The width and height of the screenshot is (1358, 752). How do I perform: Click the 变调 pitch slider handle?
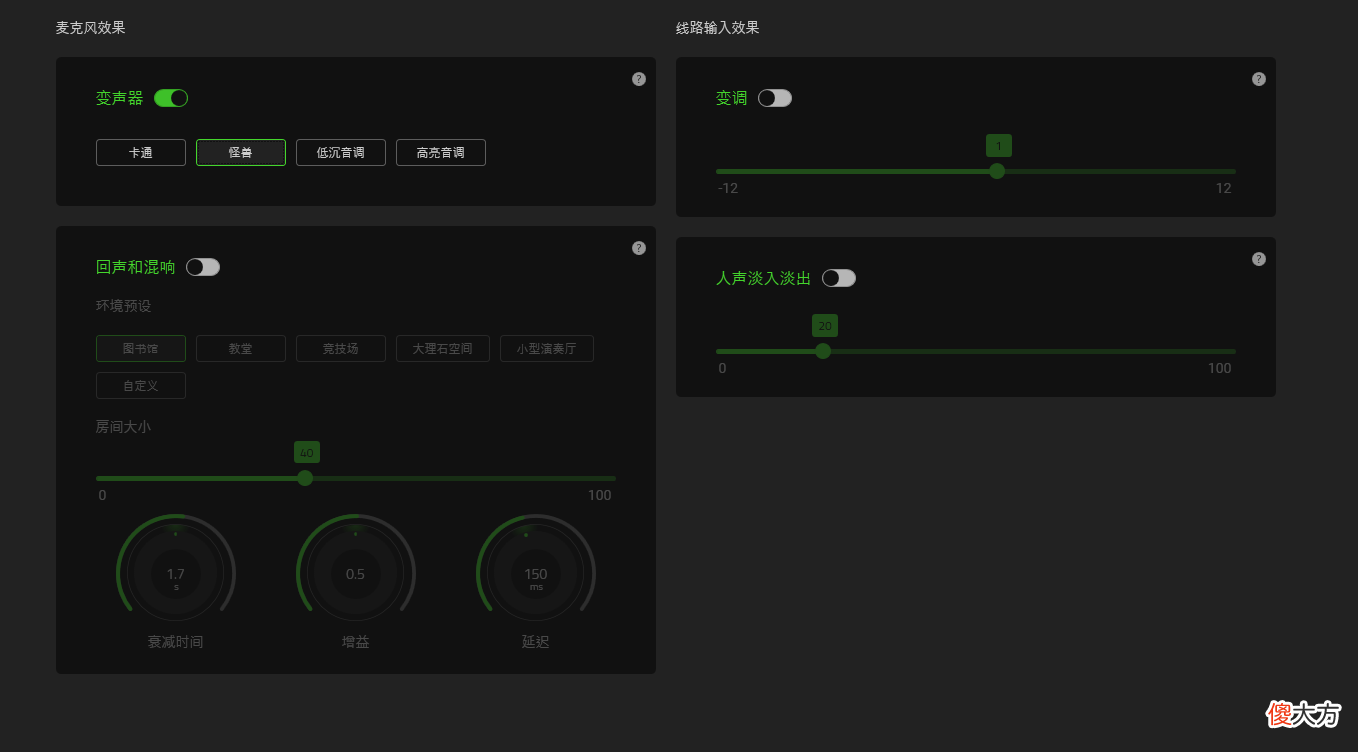point(997,171)
